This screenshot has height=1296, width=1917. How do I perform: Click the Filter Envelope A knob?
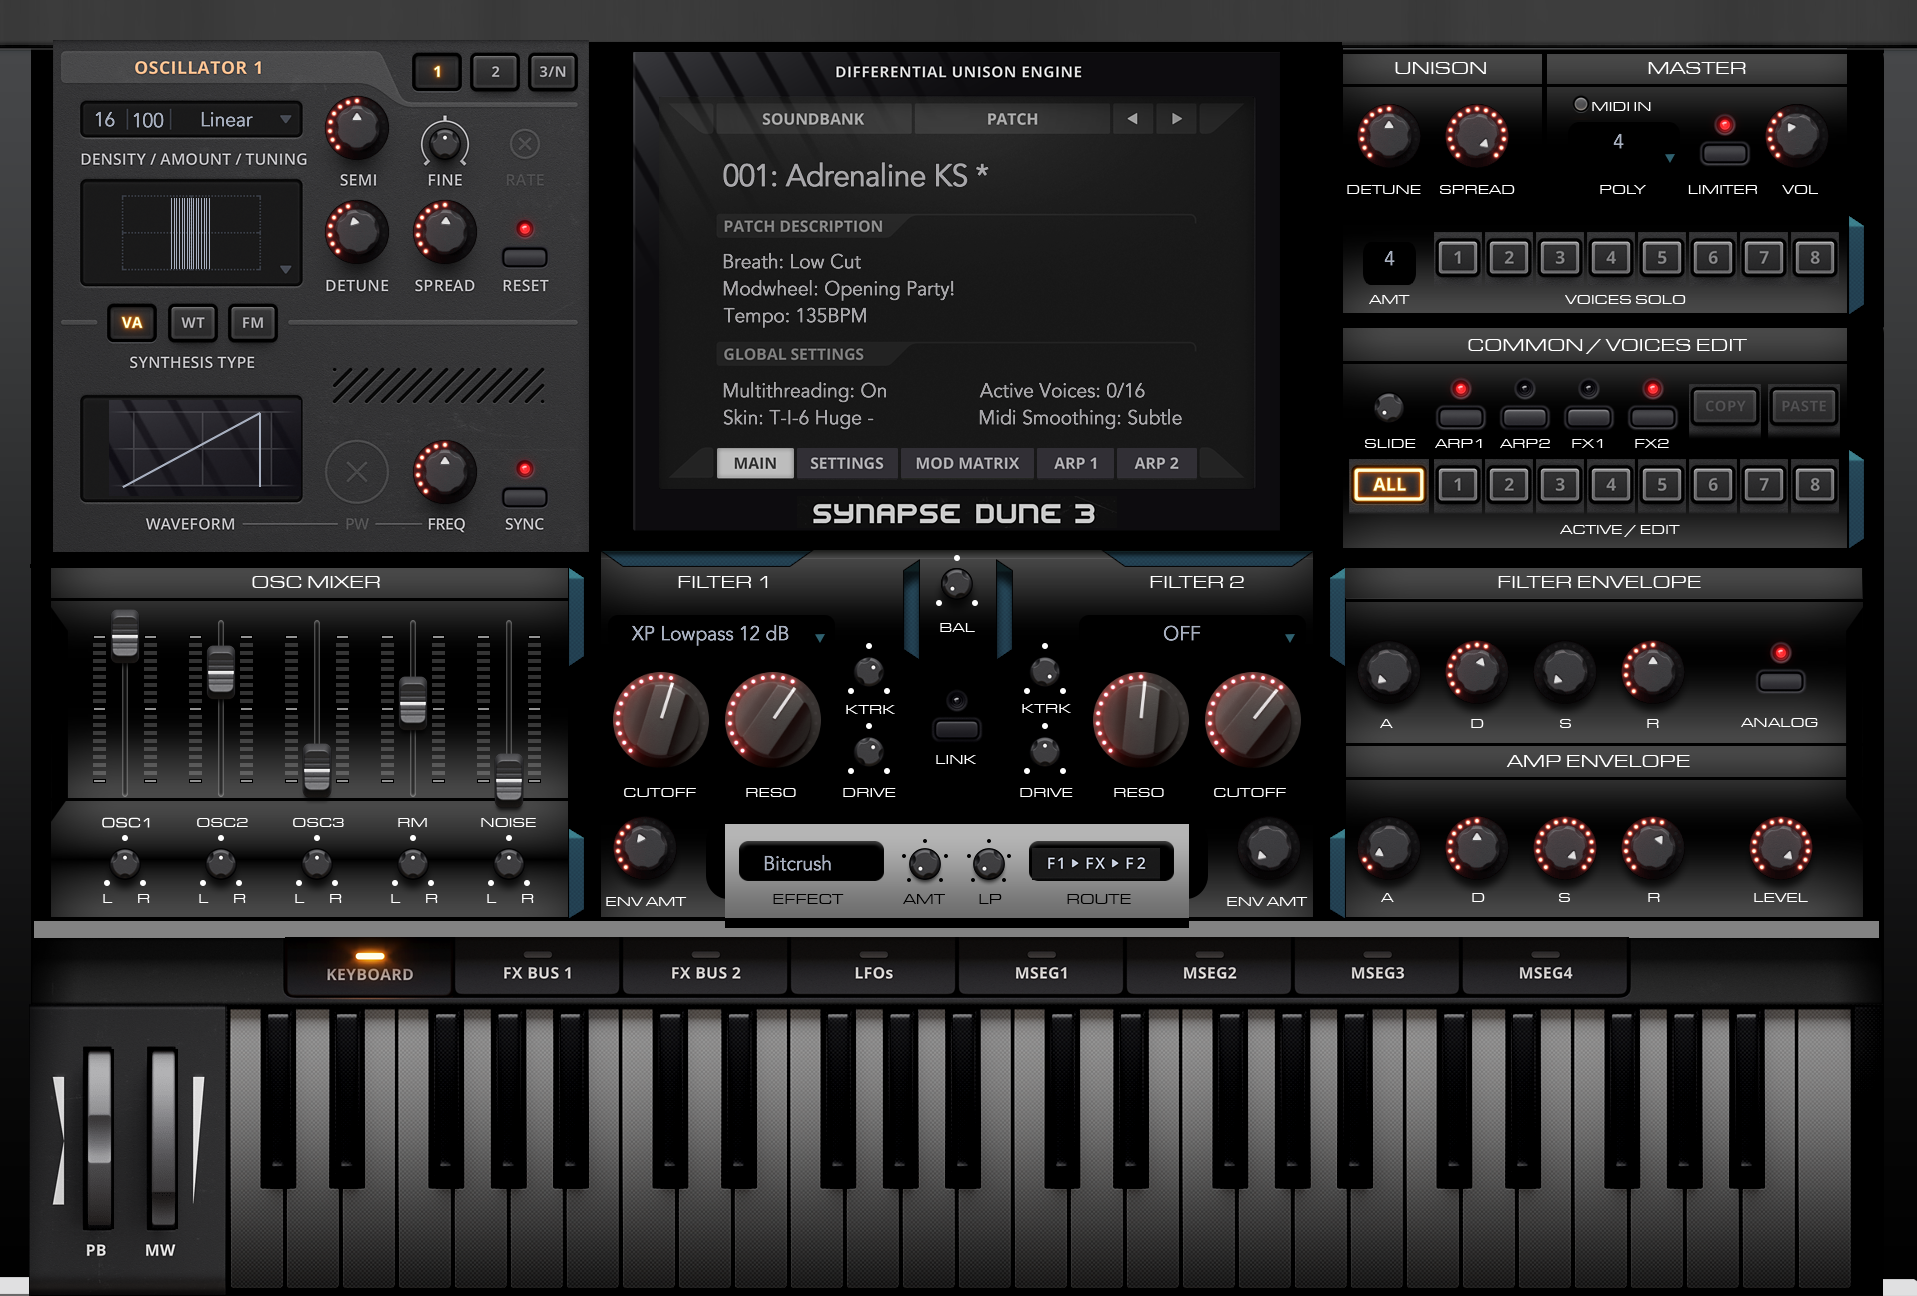(x=1388, y=671)
